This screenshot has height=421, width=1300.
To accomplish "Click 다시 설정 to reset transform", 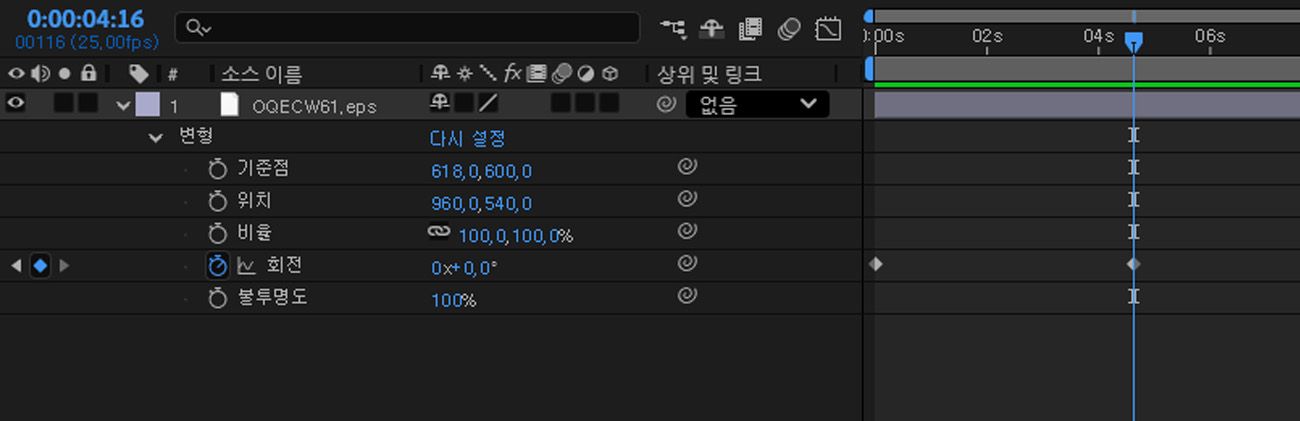I will [467, 138].
